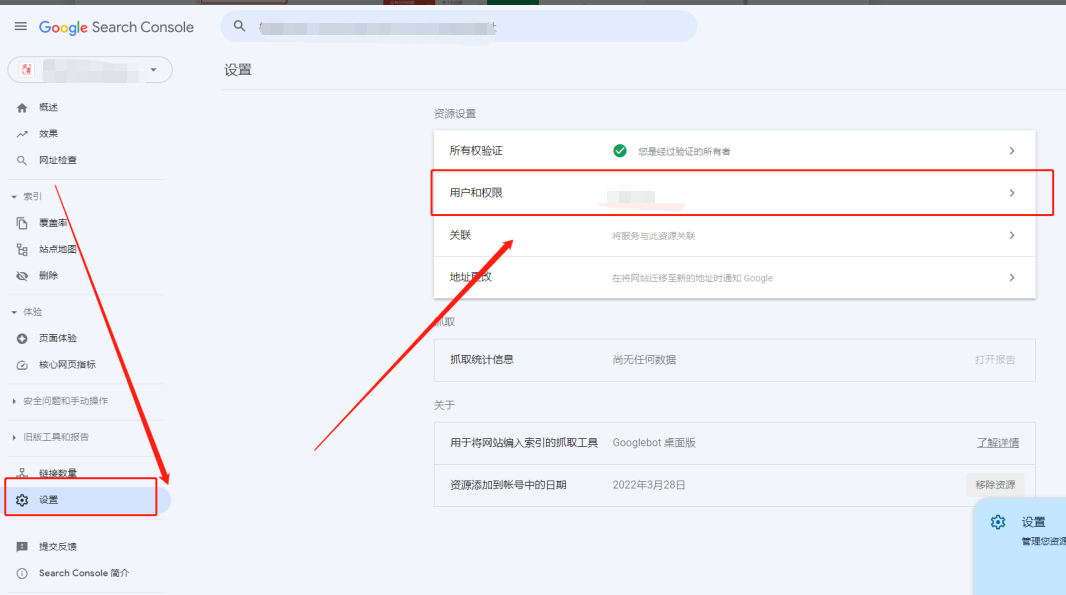This screenshot has height=595, width=1066.
Task: Expand the 安全问题和手动操作 section
Action: pos(14,401)
